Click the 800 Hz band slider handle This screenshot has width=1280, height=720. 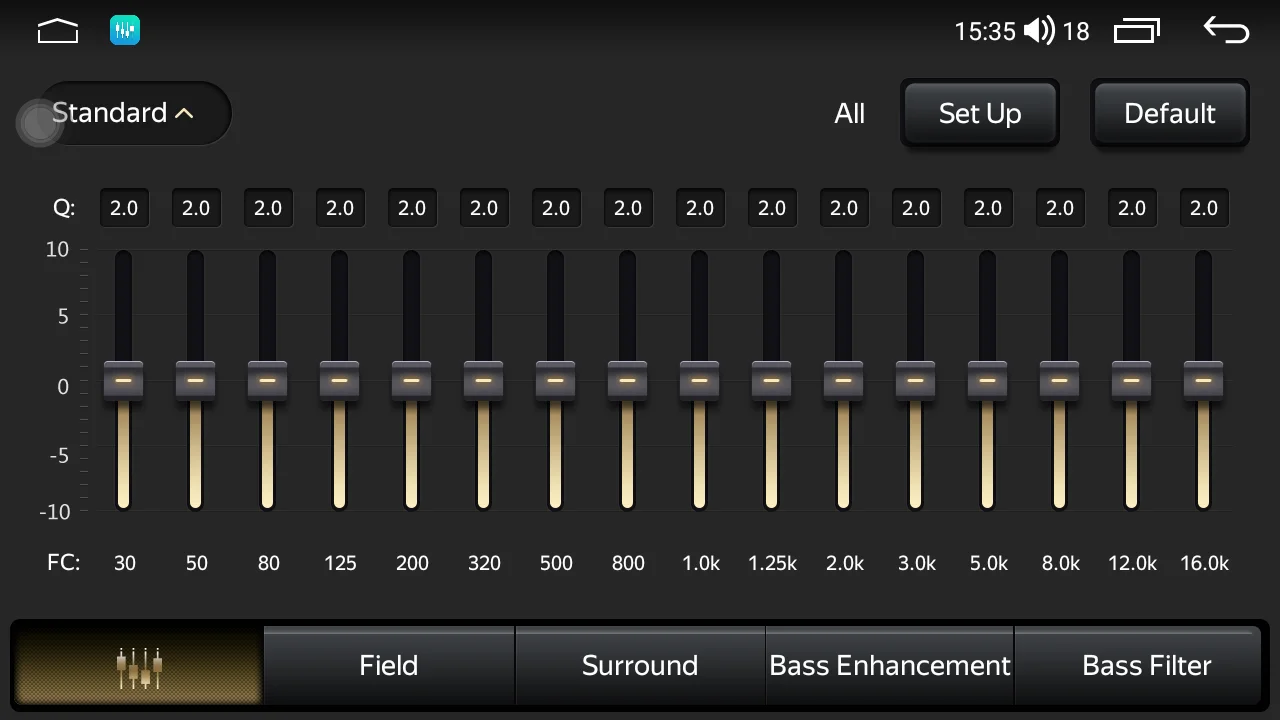tap(628, 381)
